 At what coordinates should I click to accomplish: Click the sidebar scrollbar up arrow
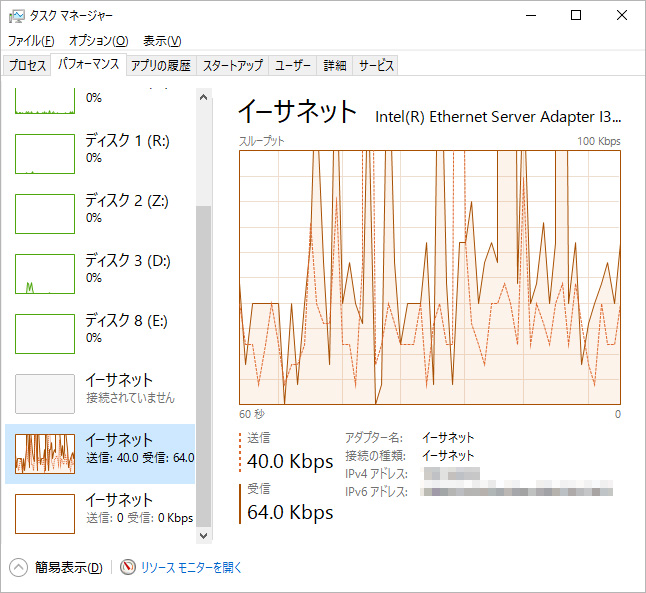point(204,97)
